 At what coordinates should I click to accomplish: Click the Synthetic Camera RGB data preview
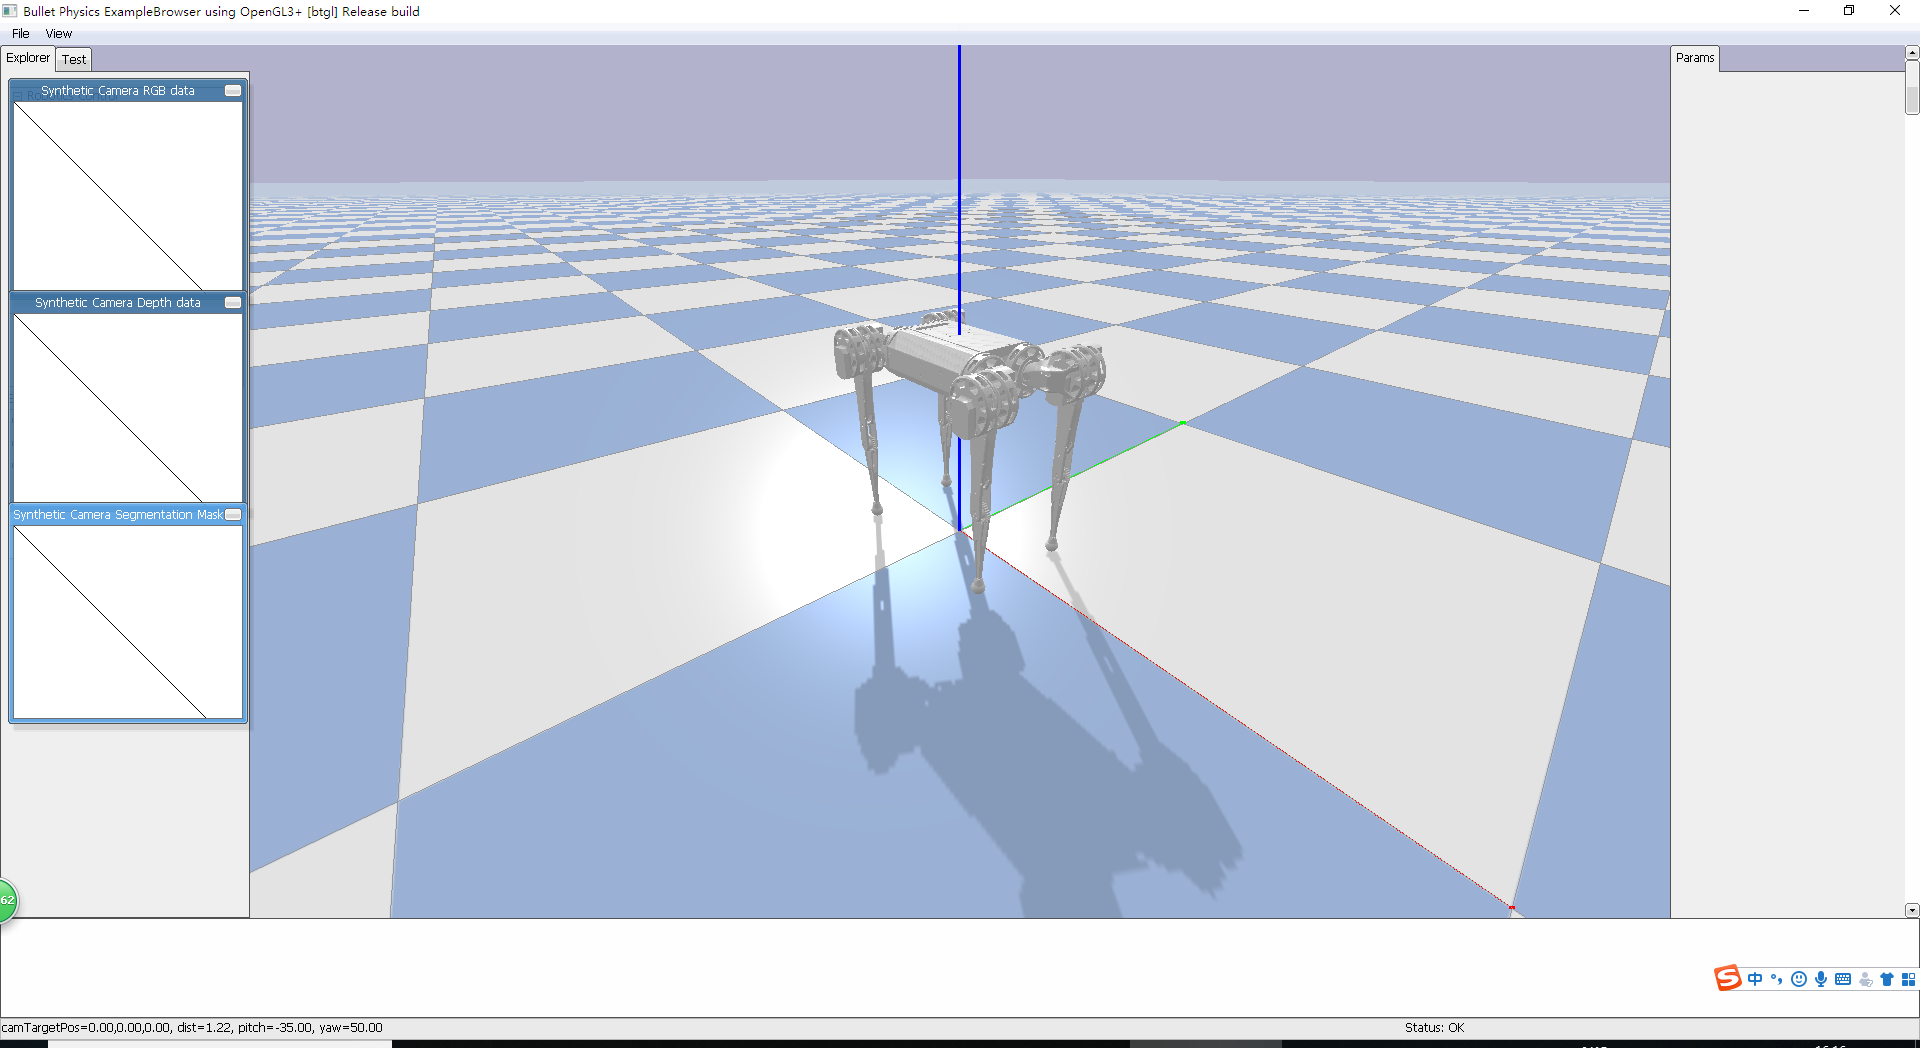pyautogui.click(x=128, y=196)
